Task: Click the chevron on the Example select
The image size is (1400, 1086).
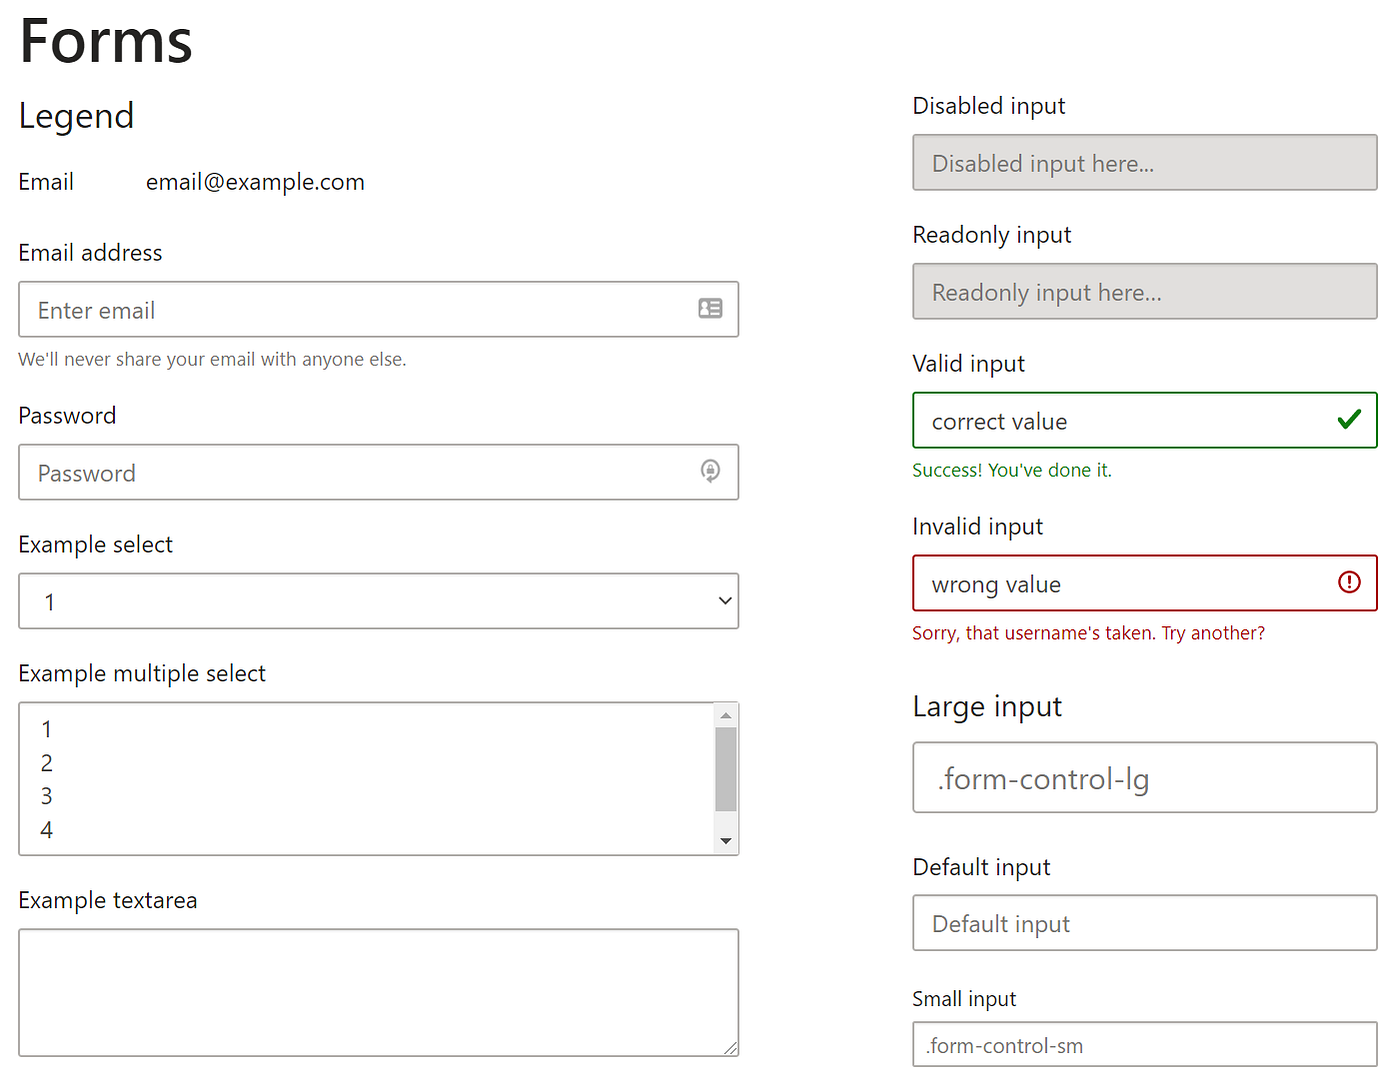Action: [x=724, y=601]
